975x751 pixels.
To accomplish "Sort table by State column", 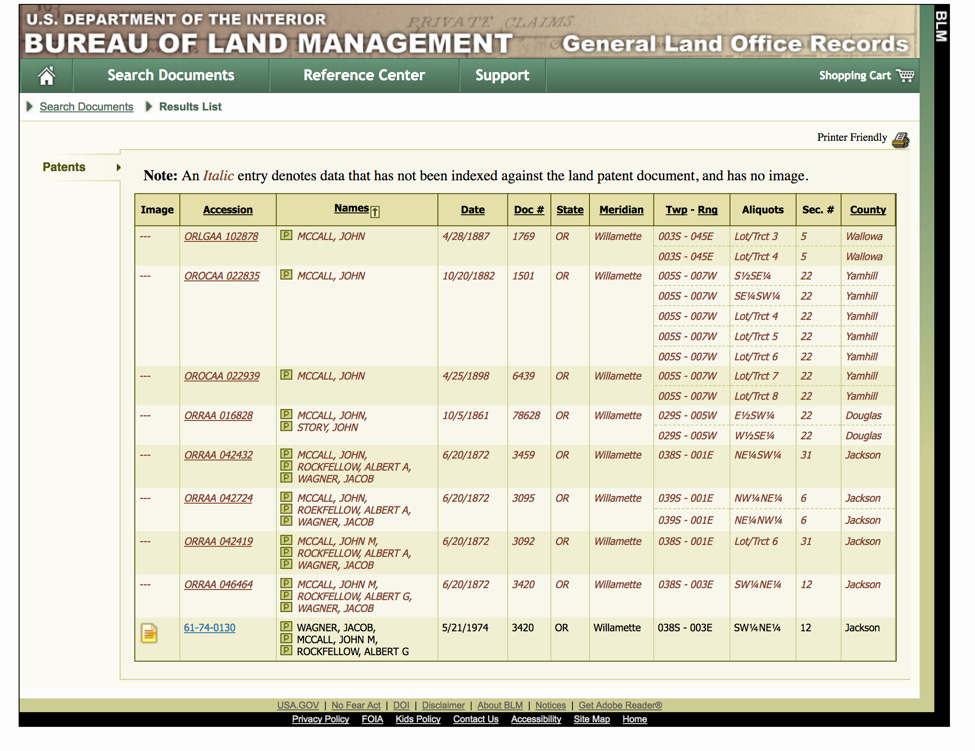I will click(570, 210).
